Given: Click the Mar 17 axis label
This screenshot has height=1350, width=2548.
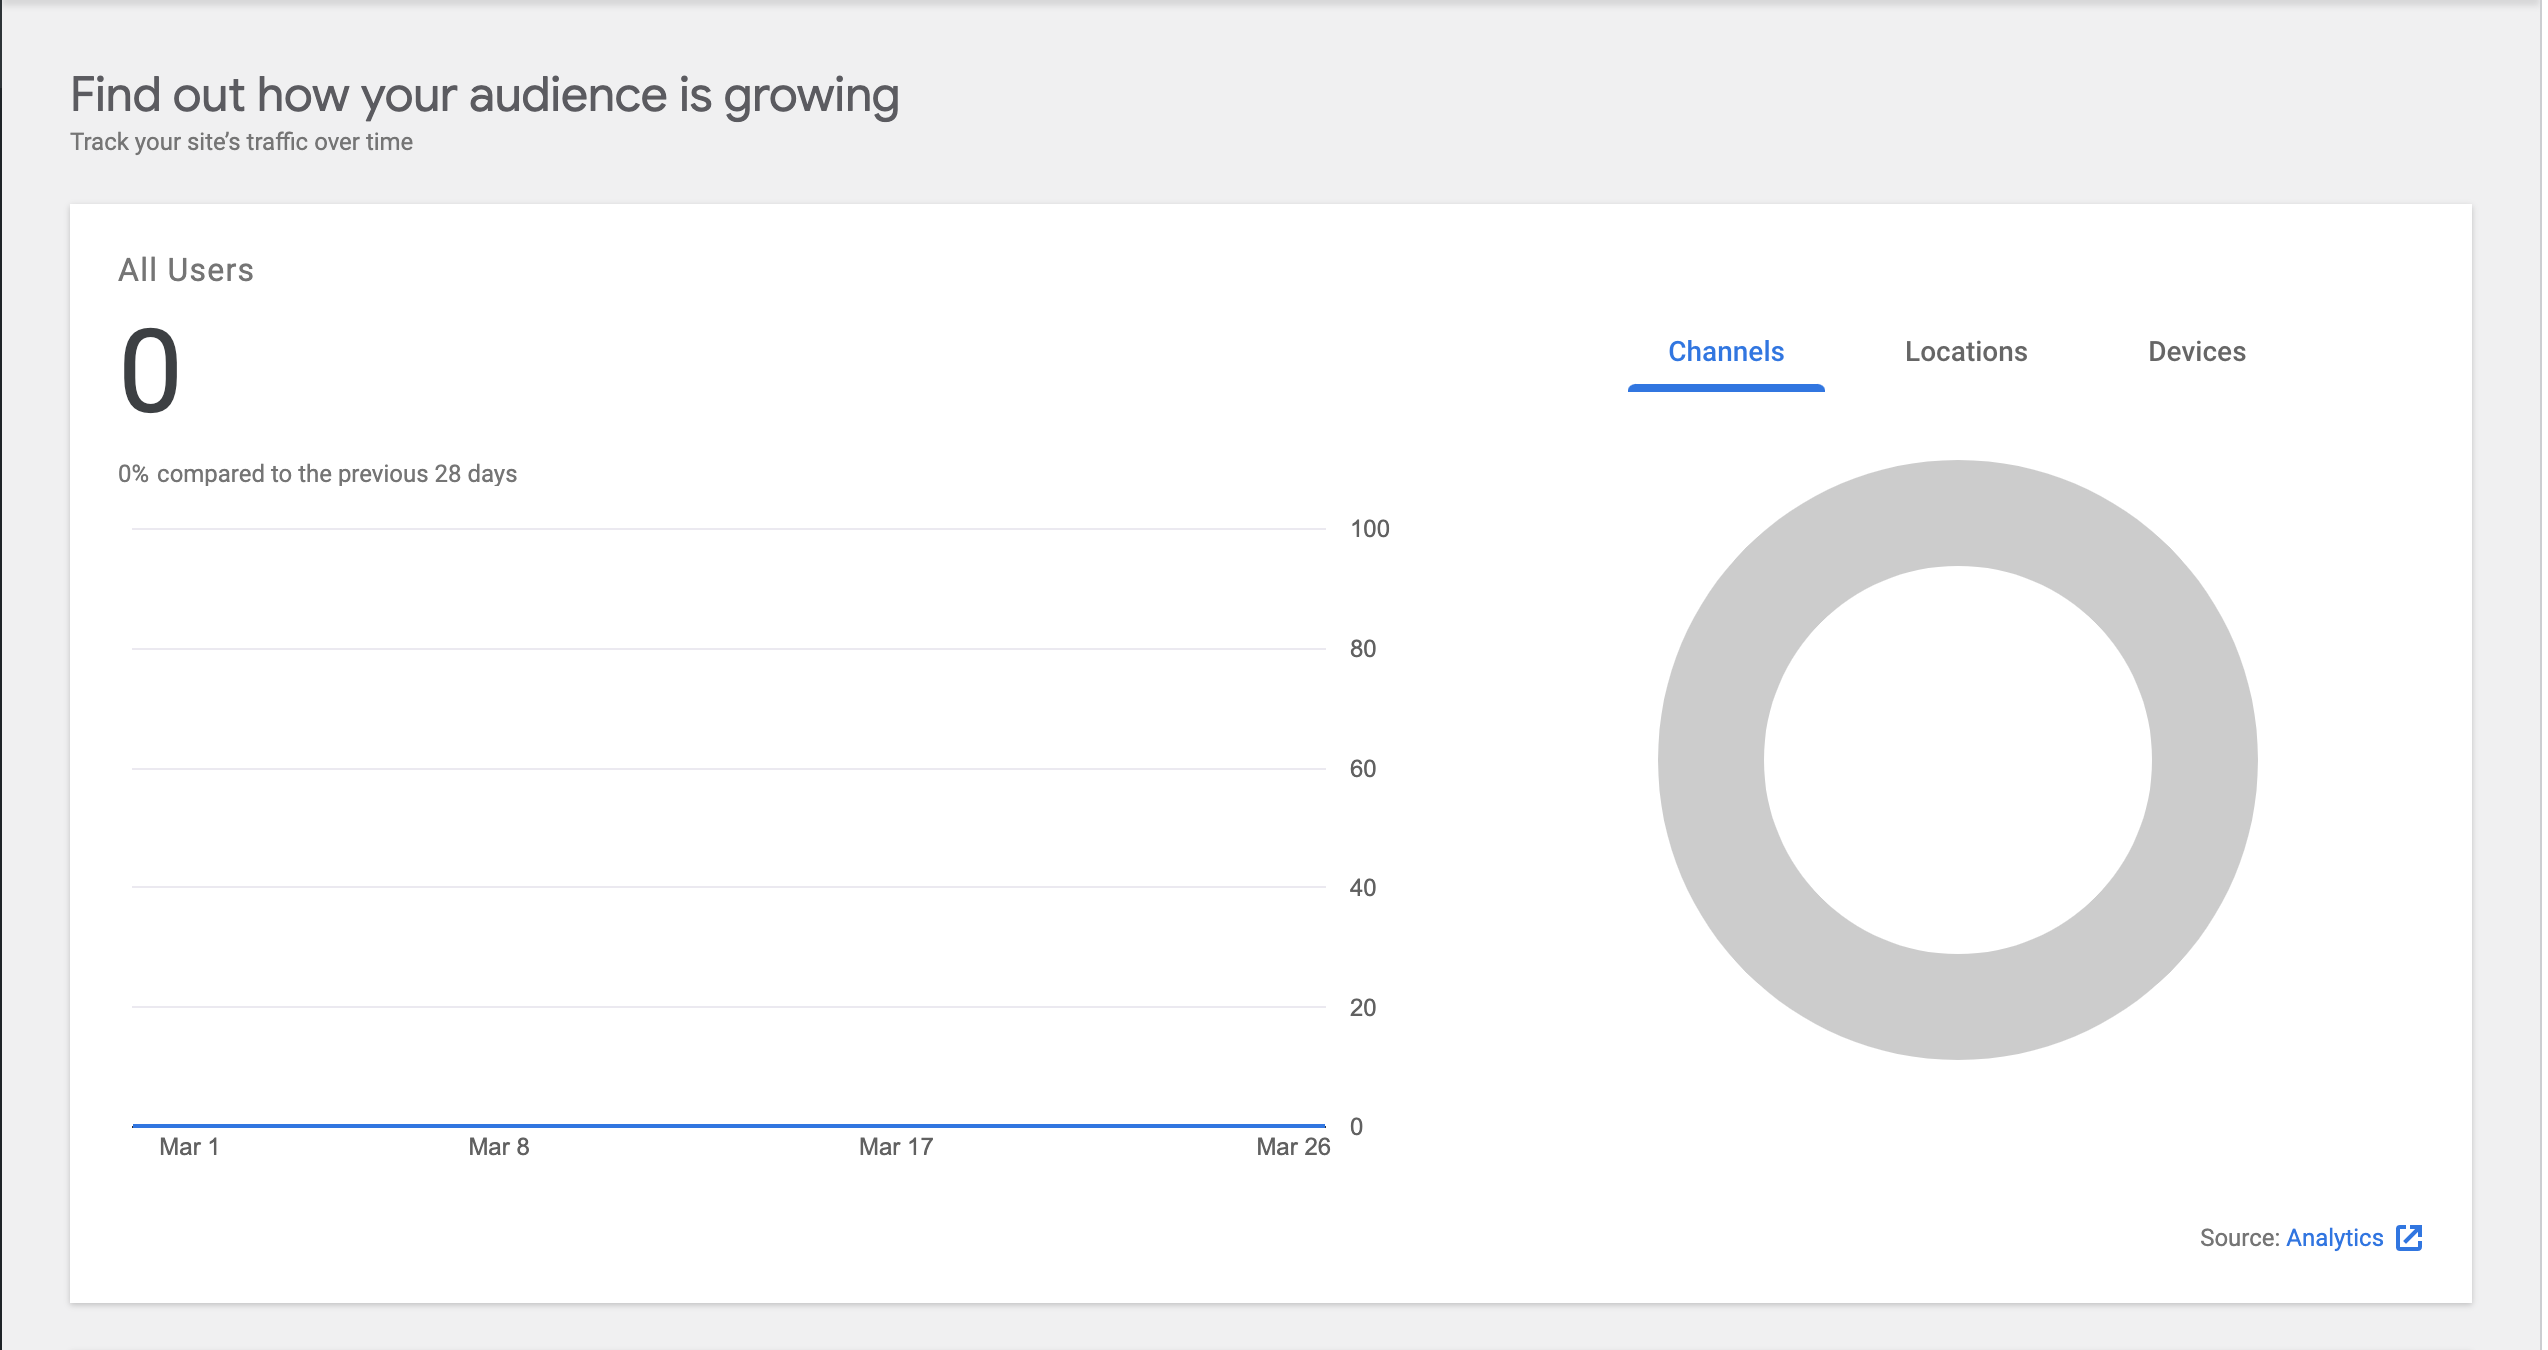Looking at the screenshot, I should [x=896, y=1147].
